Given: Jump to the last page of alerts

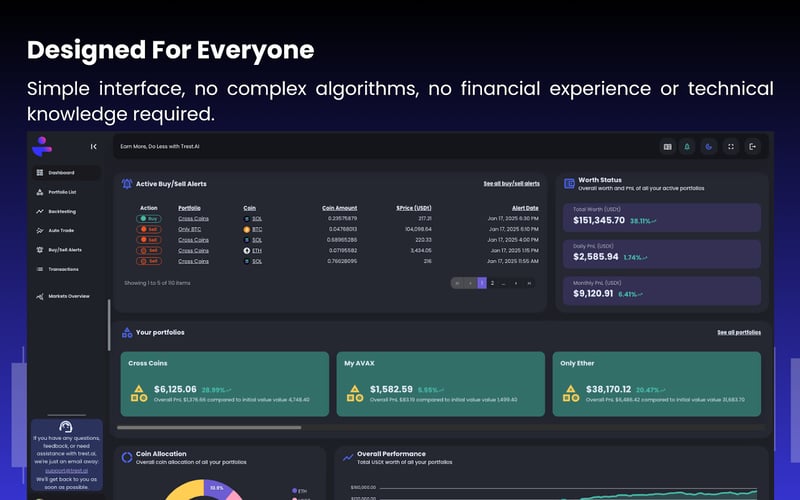Looking at the screenshot, I should (x=529, y=283).
